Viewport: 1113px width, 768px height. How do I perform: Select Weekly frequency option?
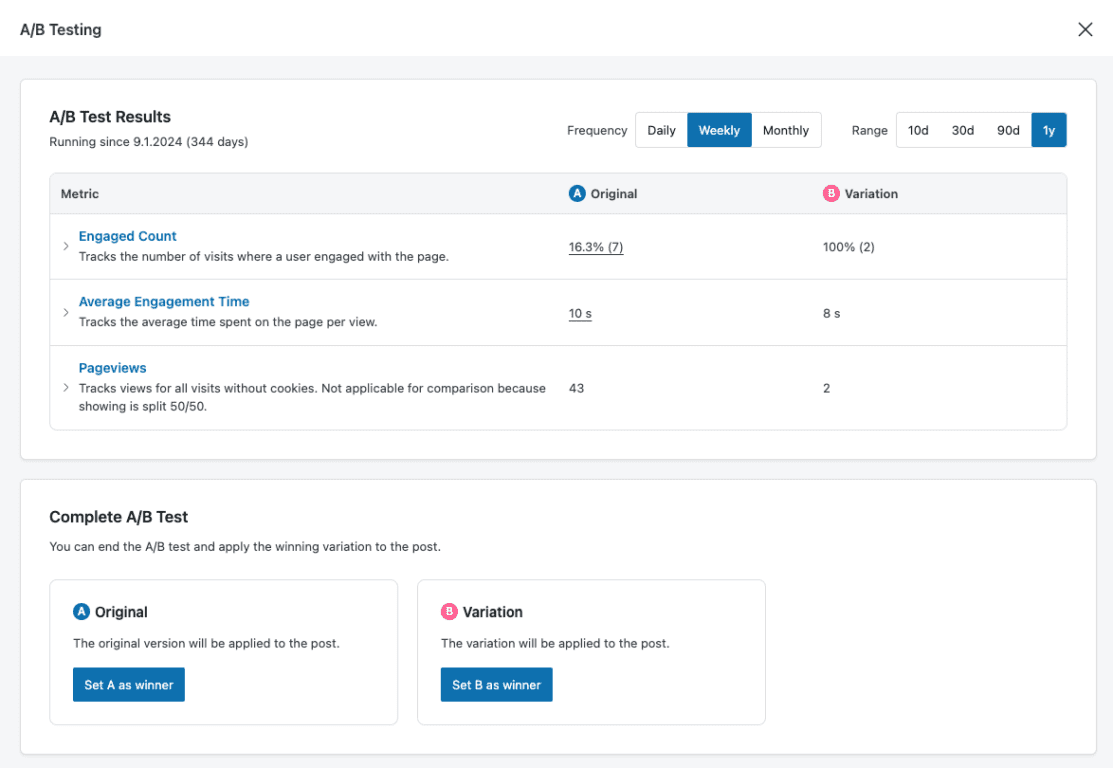pos(719,130)
